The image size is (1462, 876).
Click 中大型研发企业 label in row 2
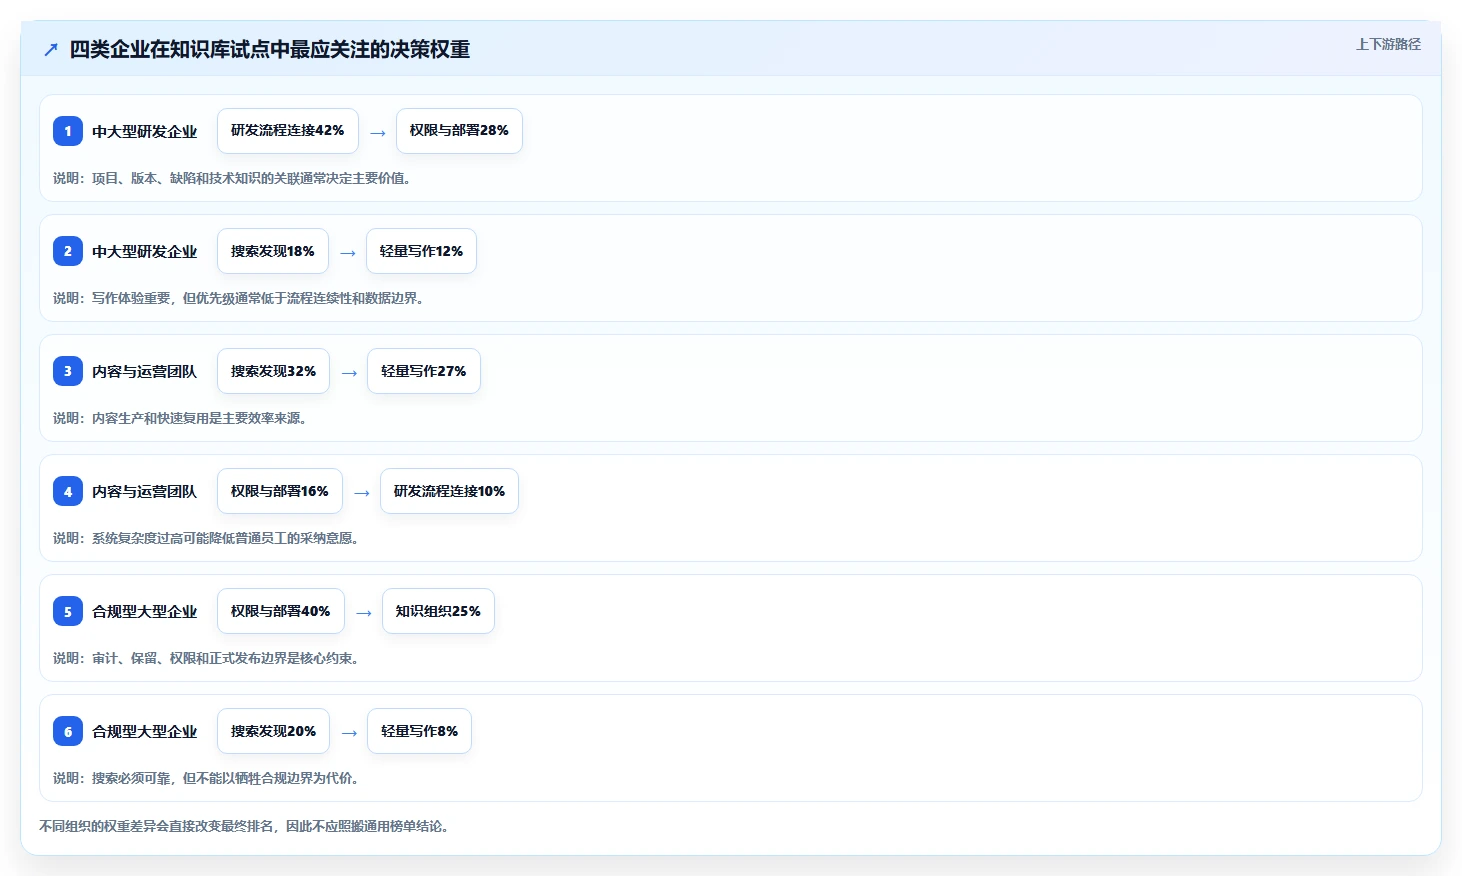(x=145, y=251)
